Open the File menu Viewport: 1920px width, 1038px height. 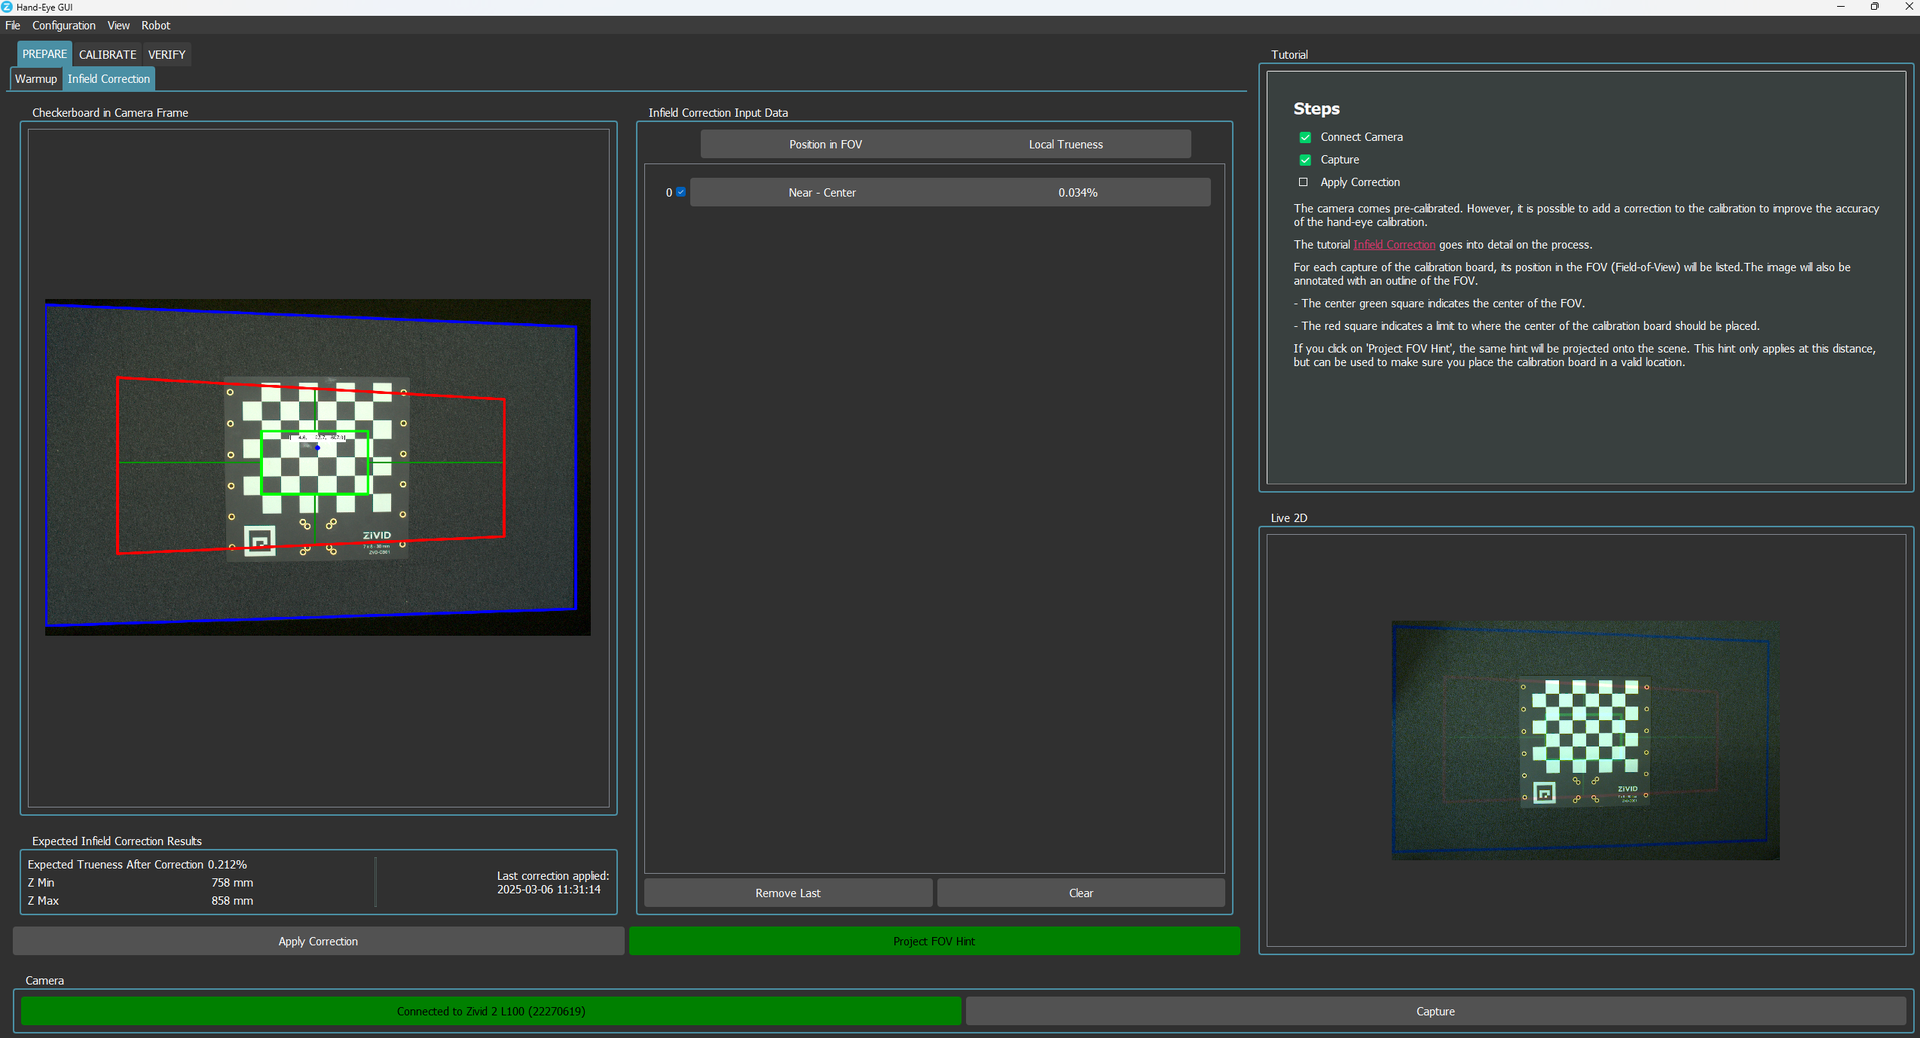tap(13, 25)
